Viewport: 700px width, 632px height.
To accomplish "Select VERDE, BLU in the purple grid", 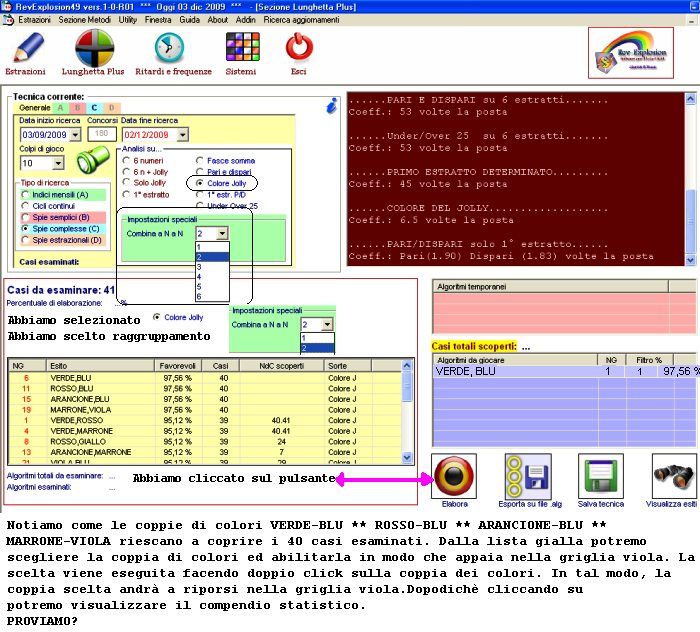I will [x=564, y=371].
